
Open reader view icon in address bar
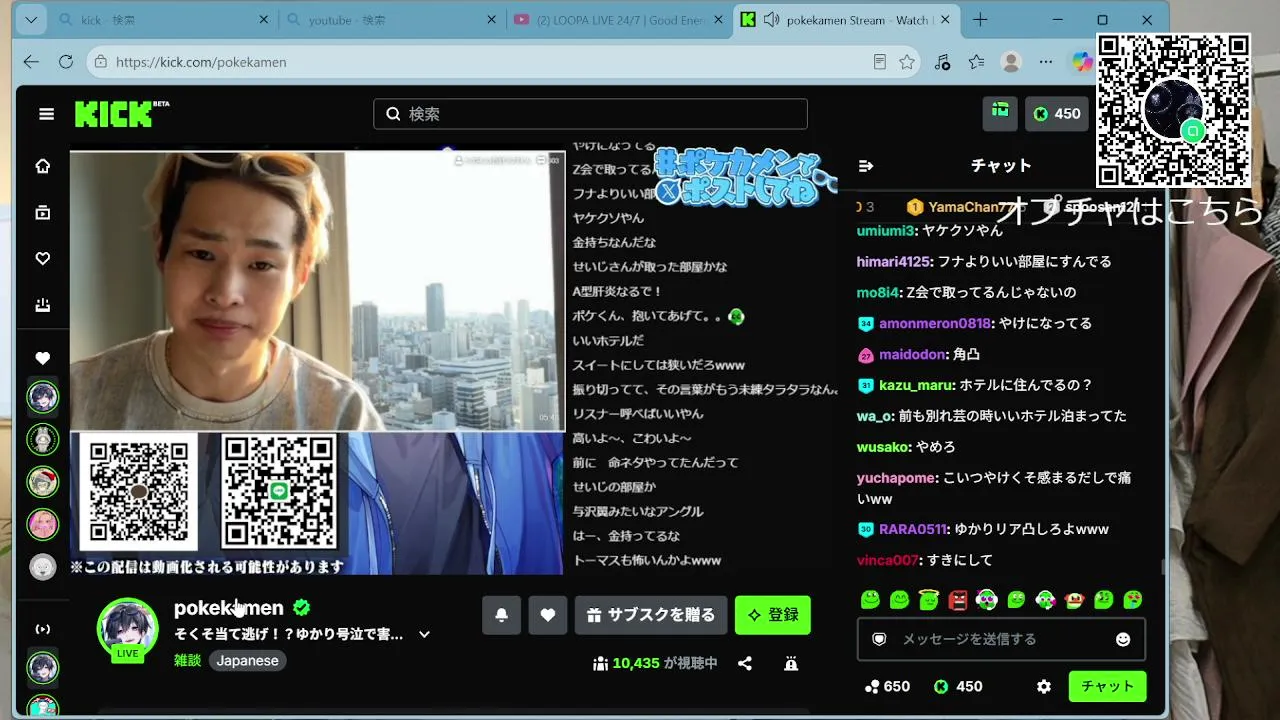879,62
